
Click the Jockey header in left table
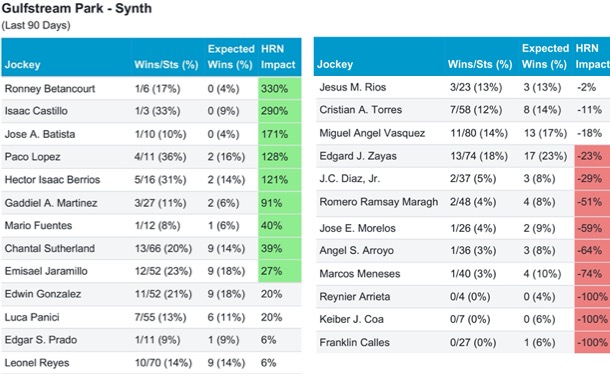click(22, 65)
